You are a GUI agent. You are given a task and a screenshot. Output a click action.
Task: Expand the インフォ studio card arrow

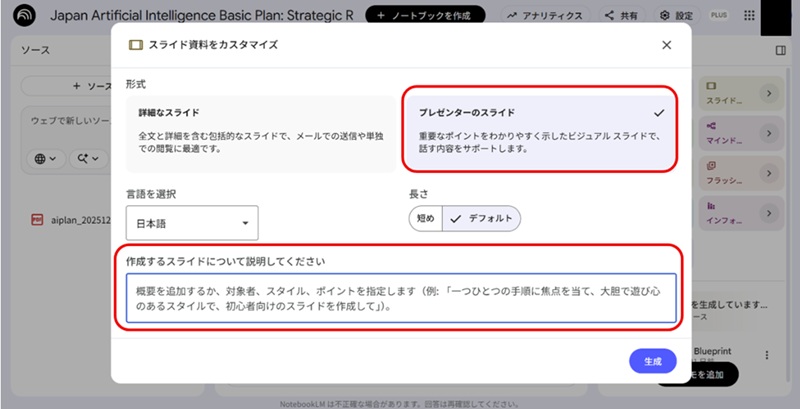pyautogui.click(x=769, y=213)
